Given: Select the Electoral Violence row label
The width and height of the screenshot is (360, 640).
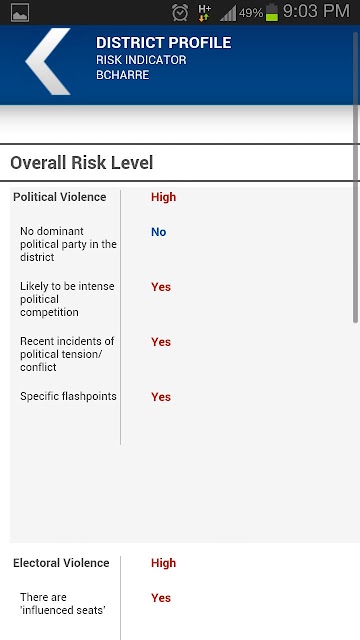Looking at the screenshot, I should click(x=61, y=563).
